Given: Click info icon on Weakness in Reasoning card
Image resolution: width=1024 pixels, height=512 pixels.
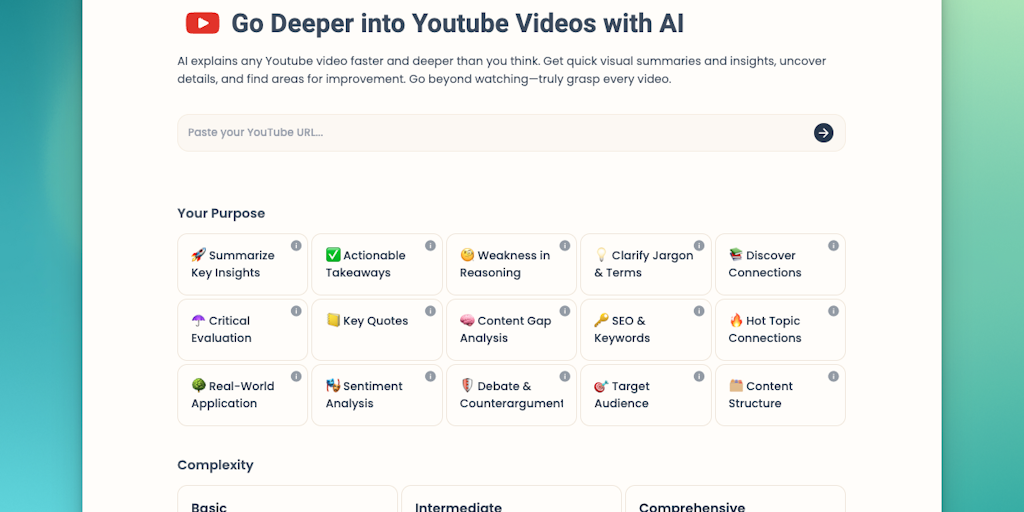Looking at the screenshot, I should click(565, 246).
